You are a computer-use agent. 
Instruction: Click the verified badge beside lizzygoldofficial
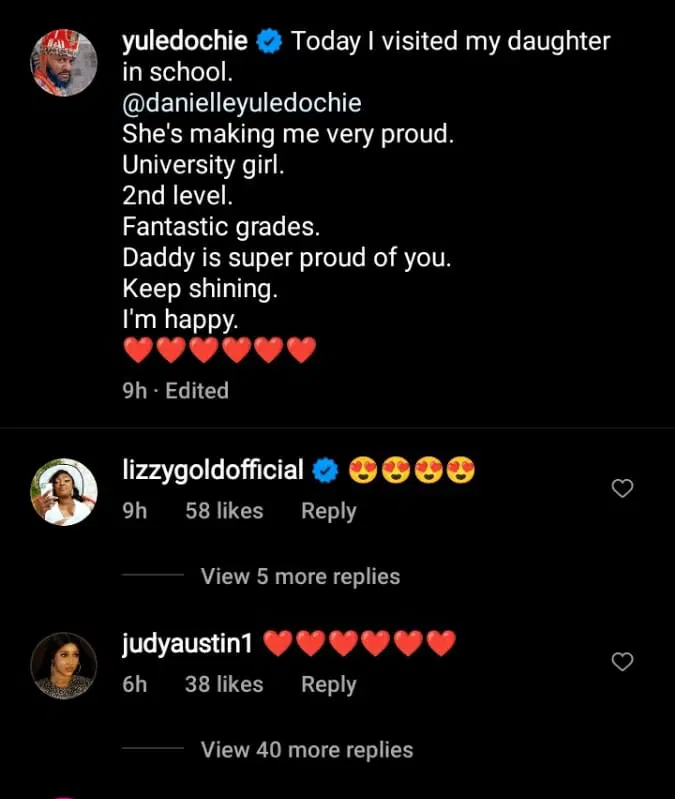(327, 470)
